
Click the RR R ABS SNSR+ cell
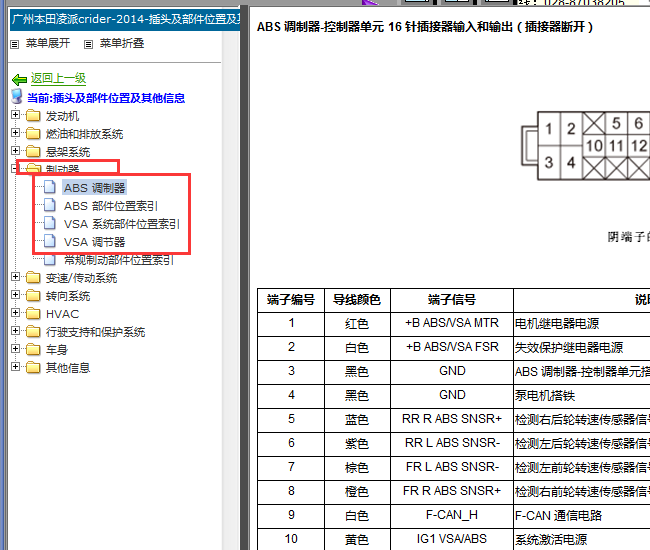pyautogui.click(x=452, y=420)
